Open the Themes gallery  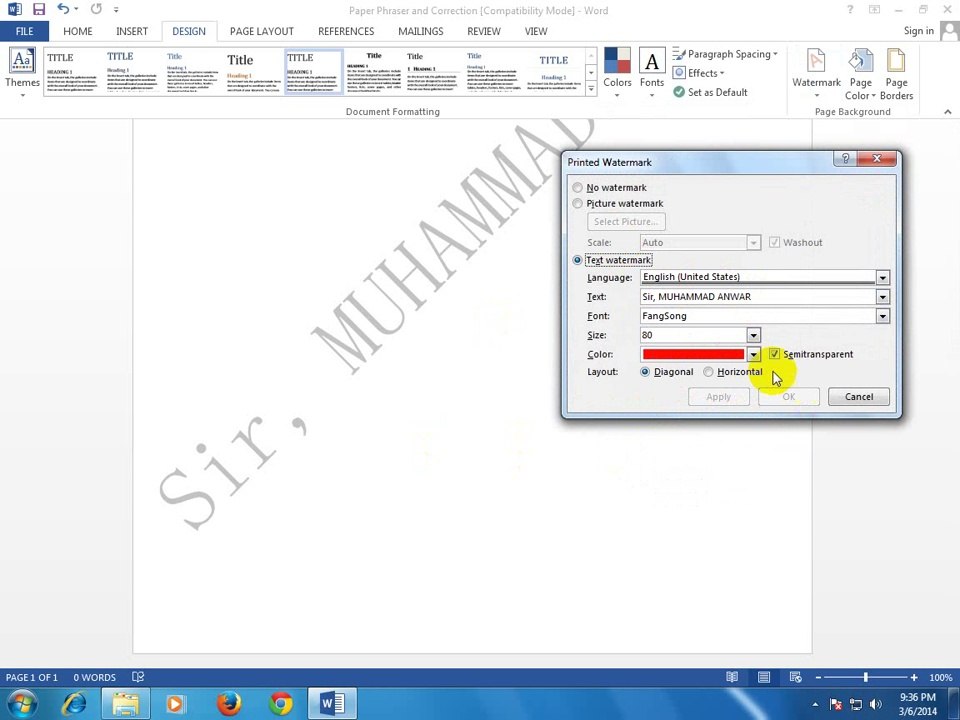(22, 72)
